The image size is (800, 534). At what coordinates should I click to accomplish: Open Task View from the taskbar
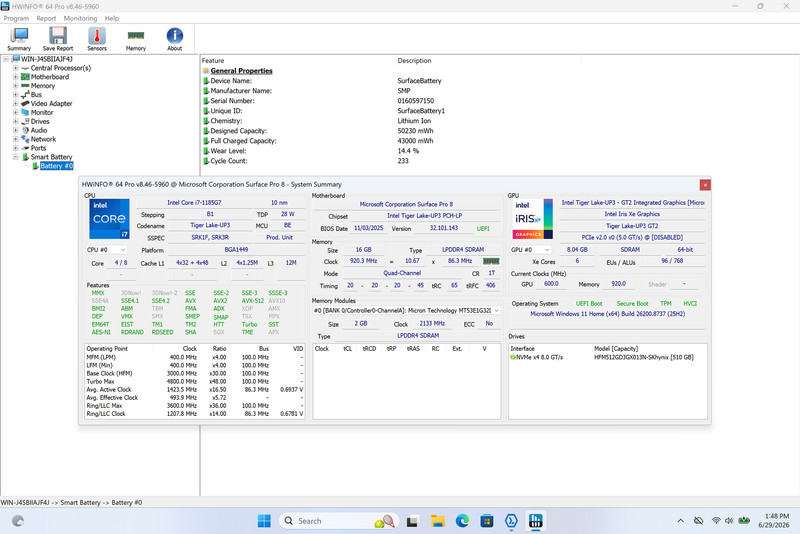click(x=412, y=521)
